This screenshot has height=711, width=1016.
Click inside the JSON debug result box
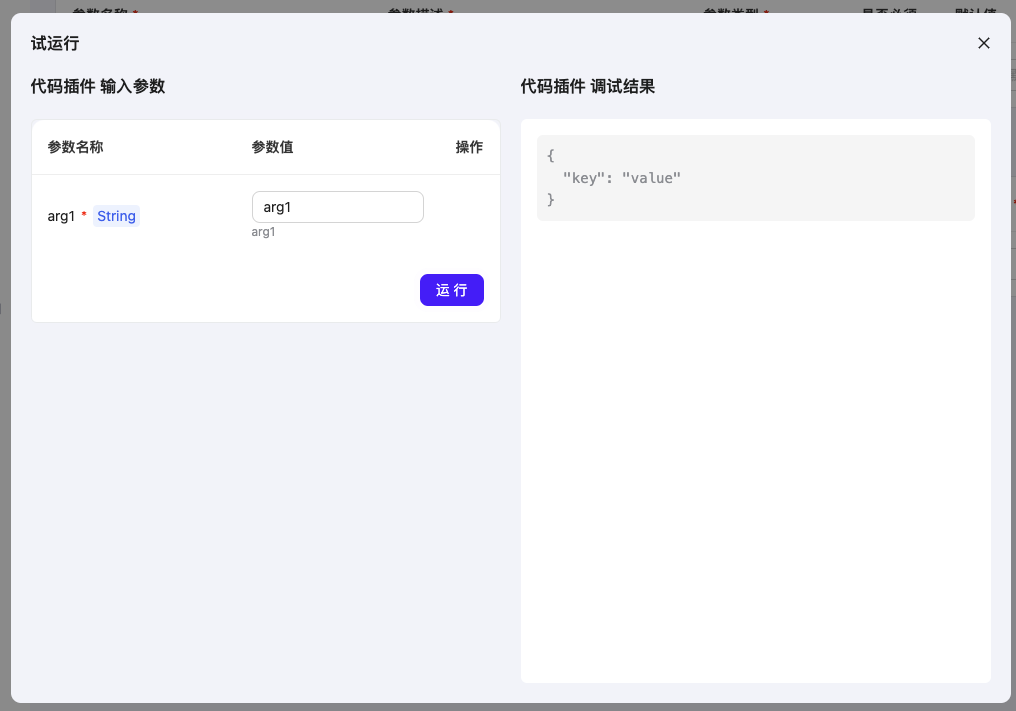[x=756, y=177]
